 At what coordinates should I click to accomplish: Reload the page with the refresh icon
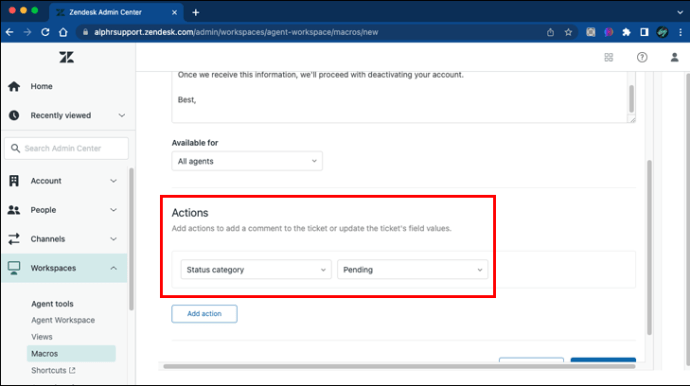coord(45,32)
